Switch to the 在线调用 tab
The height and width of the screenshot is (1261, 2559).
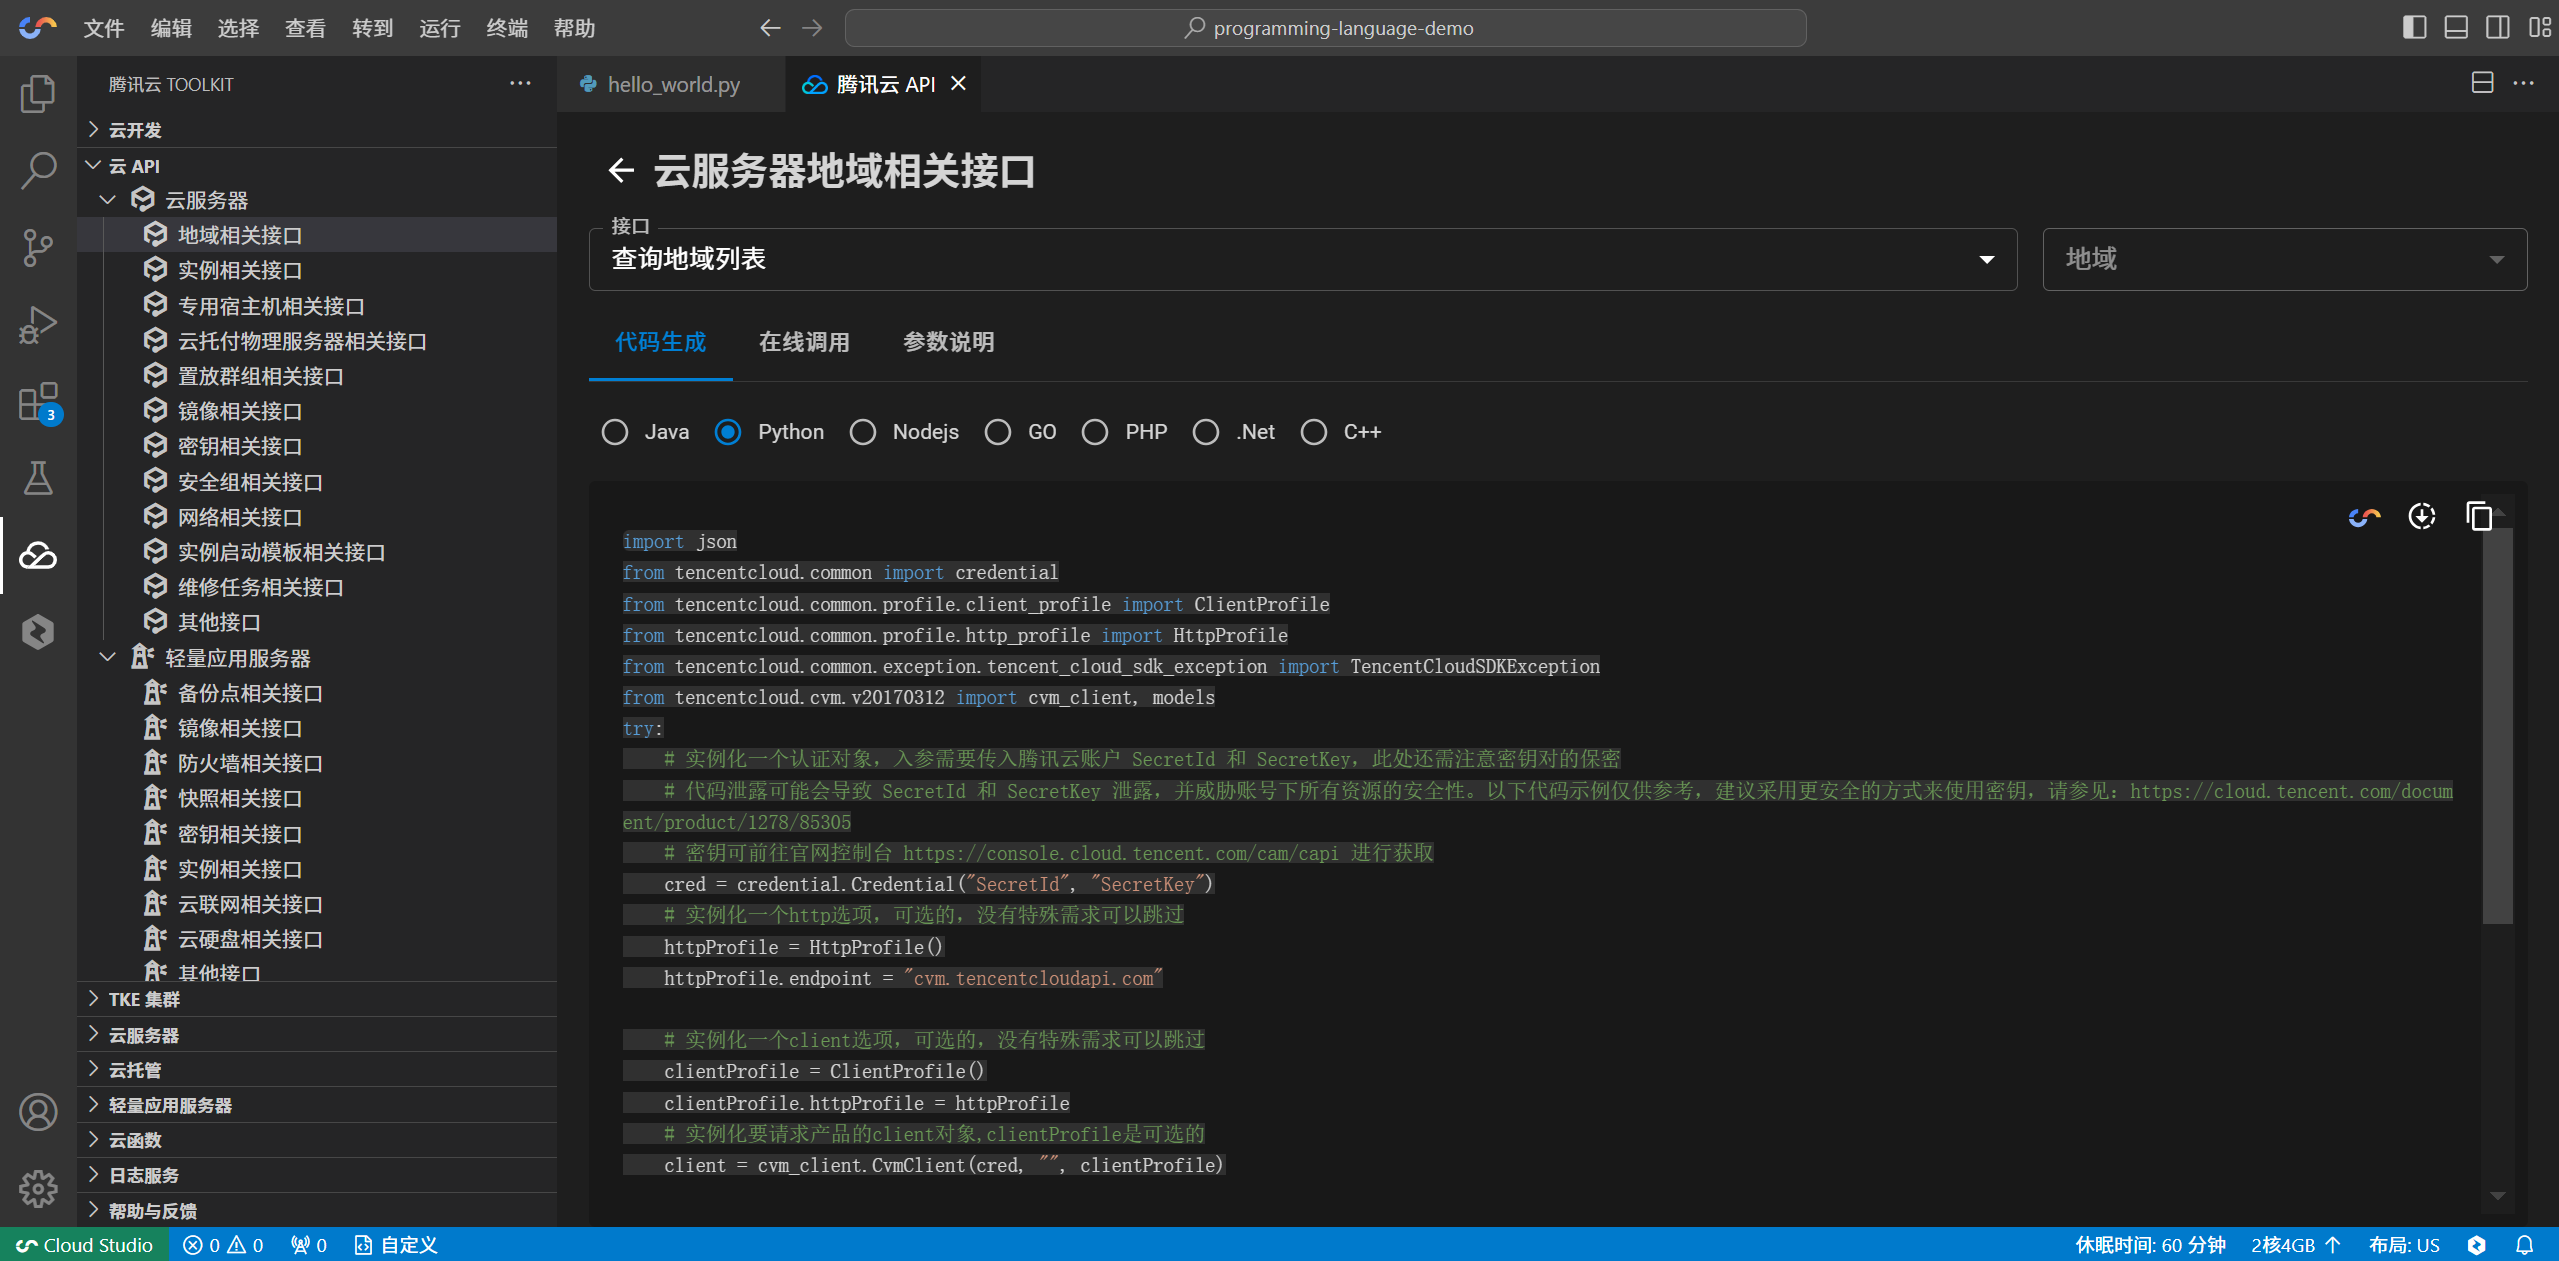[x=804, y=343]
